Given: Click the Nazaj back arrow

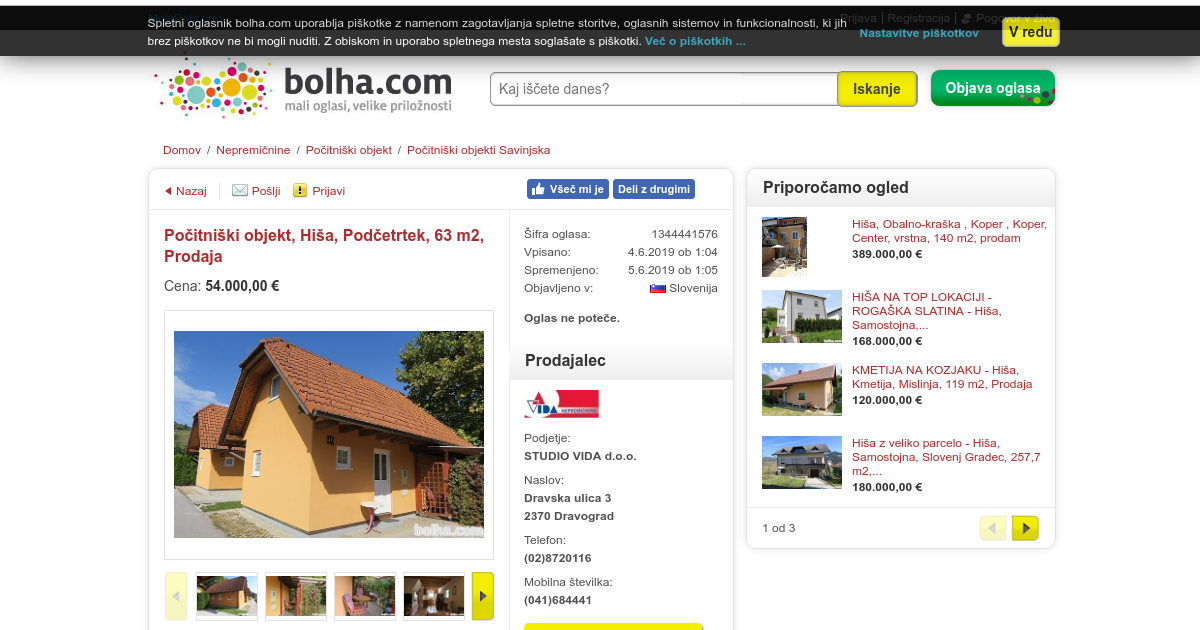Looking at the screenshot, I should pyautogui.click(x=168, y=191).
